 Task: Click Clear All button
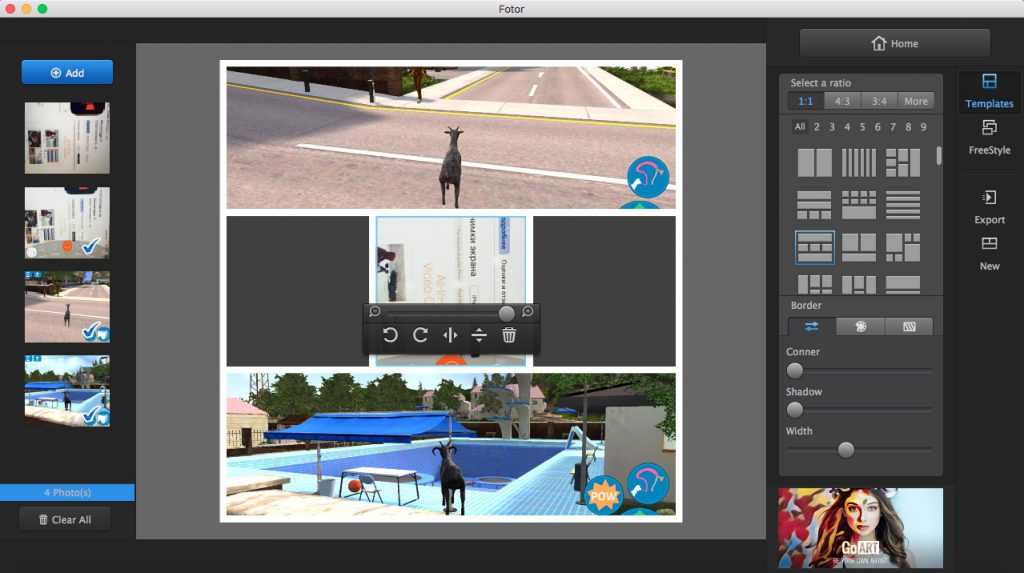pyautogui.click(x=65, y=519)
